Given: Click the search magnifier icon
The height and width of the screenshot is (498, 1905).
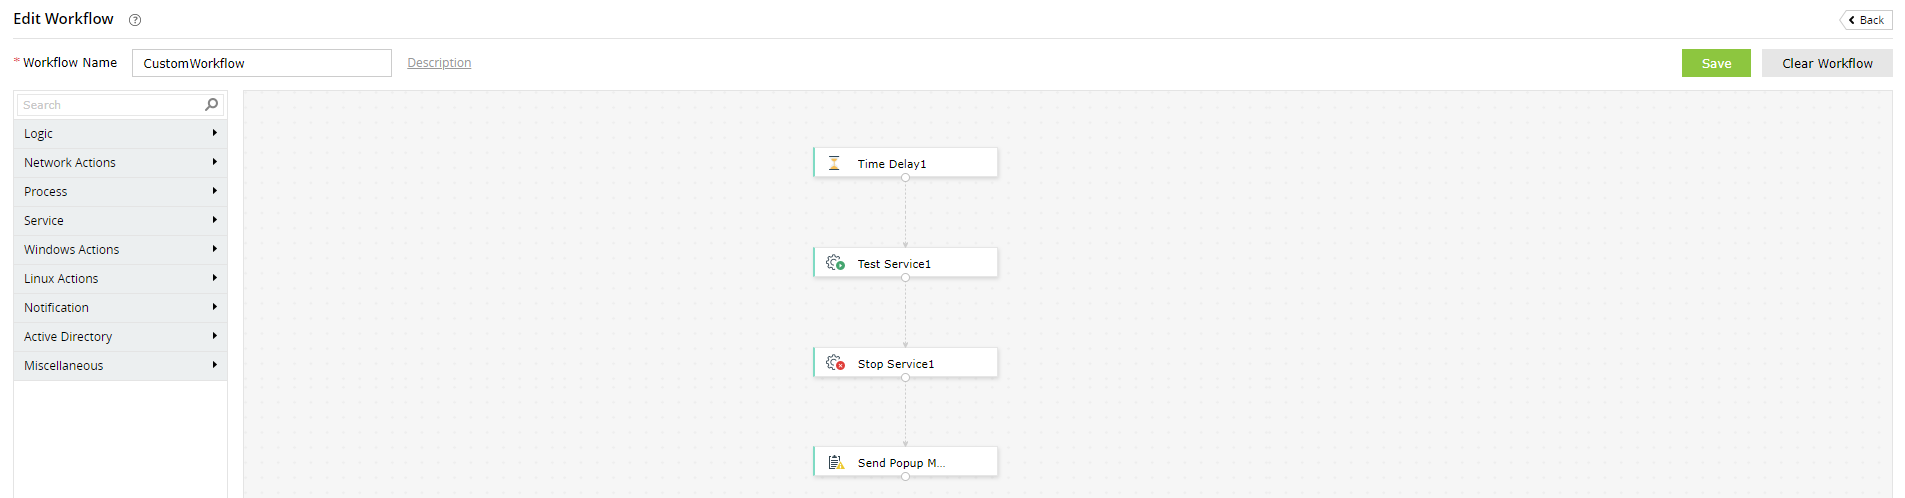Looking at the screenshot, I should (x=211, y=104).
